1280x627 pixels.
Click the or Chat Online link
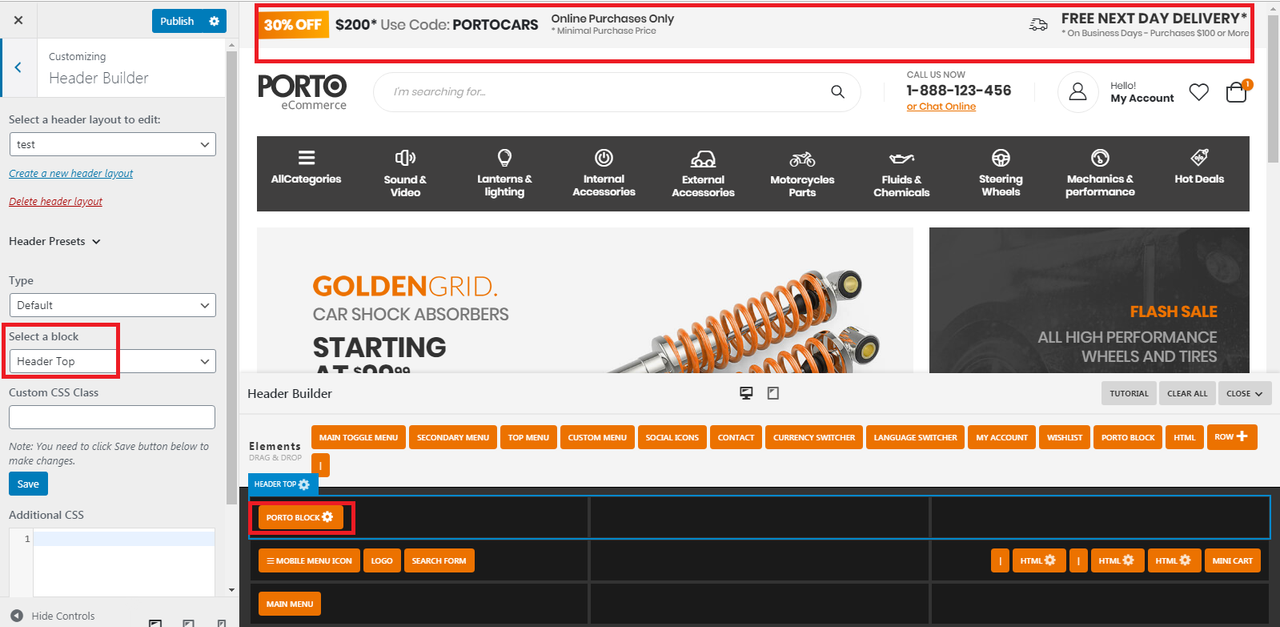[941, 106]
